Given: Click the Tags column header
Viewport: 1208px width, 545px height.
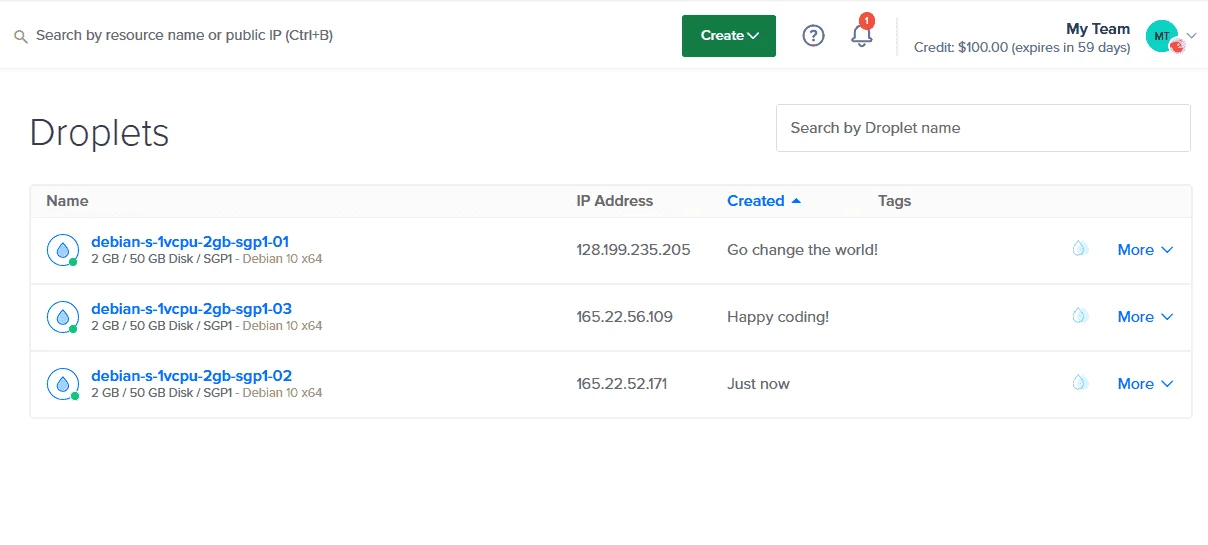Looking at the screenshot, I should (x=894, y=201).
